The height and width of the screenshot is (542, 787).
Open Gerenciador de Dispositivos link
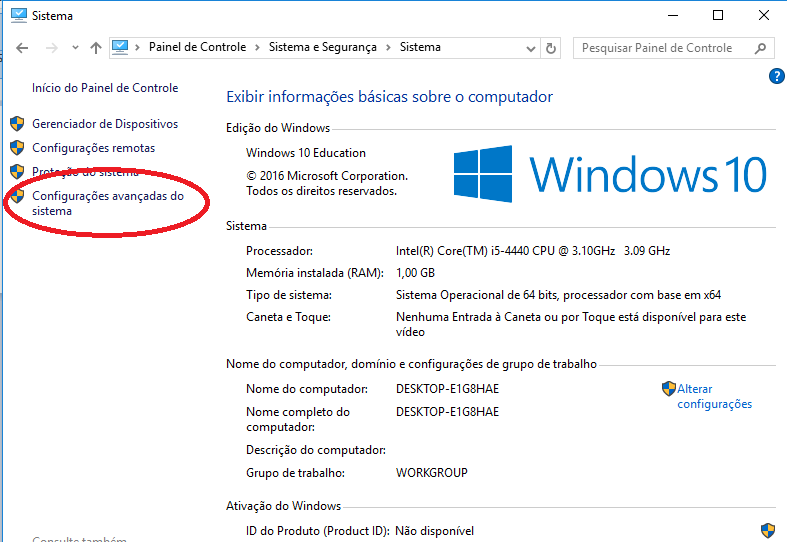[105, 124]
